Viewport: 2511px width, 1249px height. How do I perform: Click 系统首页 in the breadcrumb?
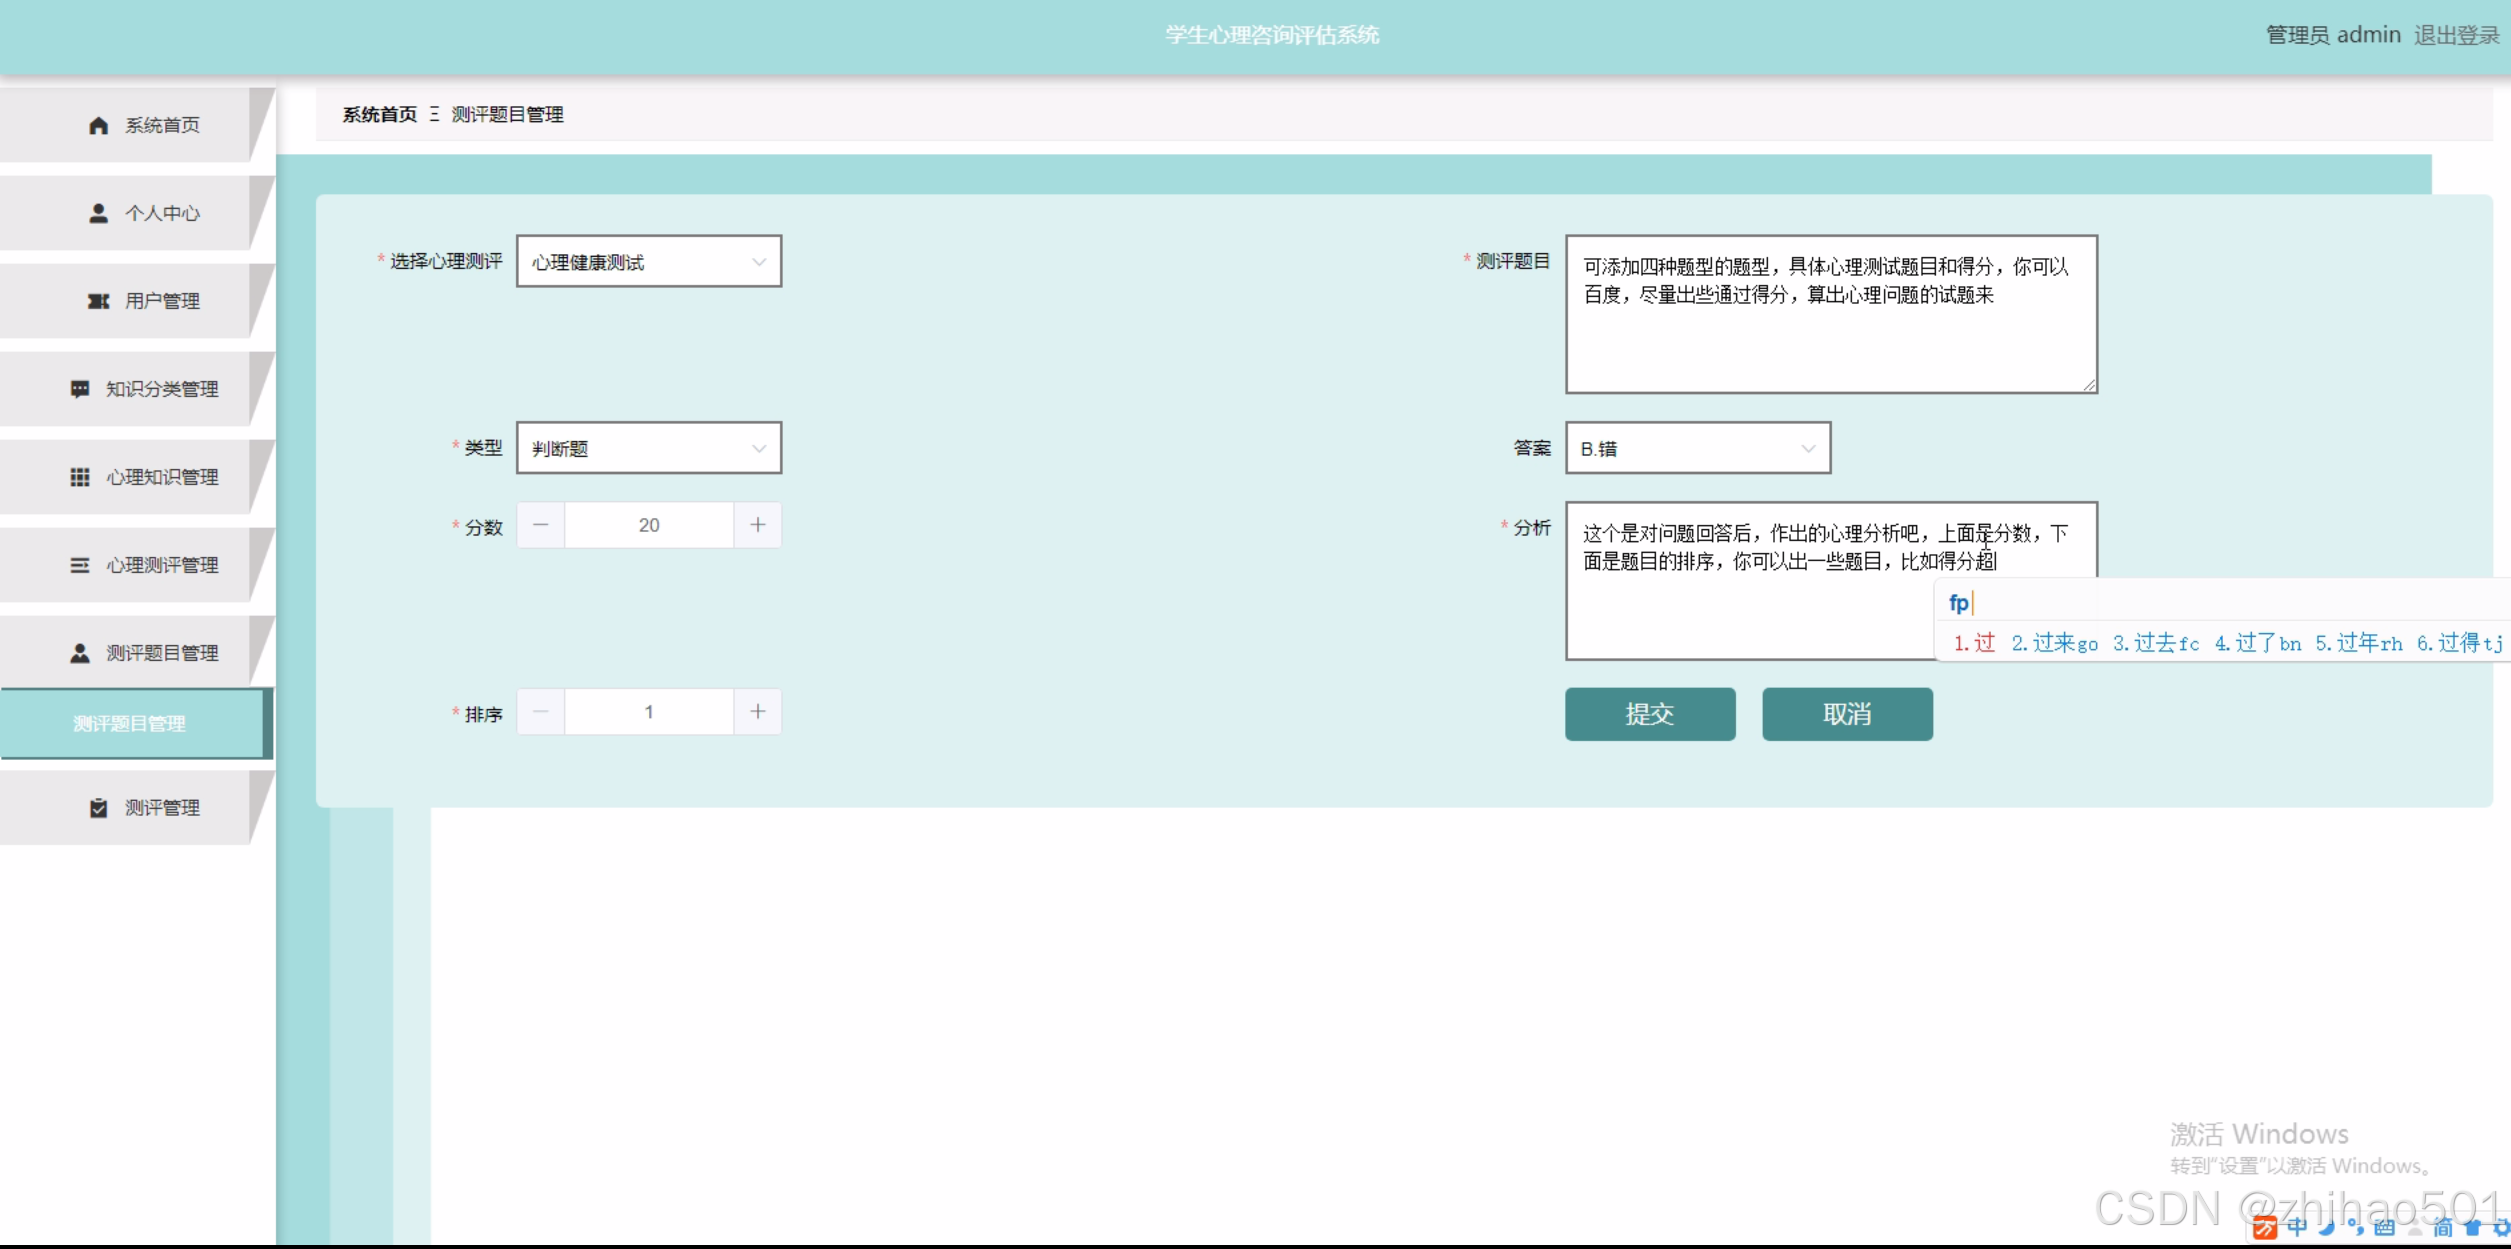coord(379,115)
